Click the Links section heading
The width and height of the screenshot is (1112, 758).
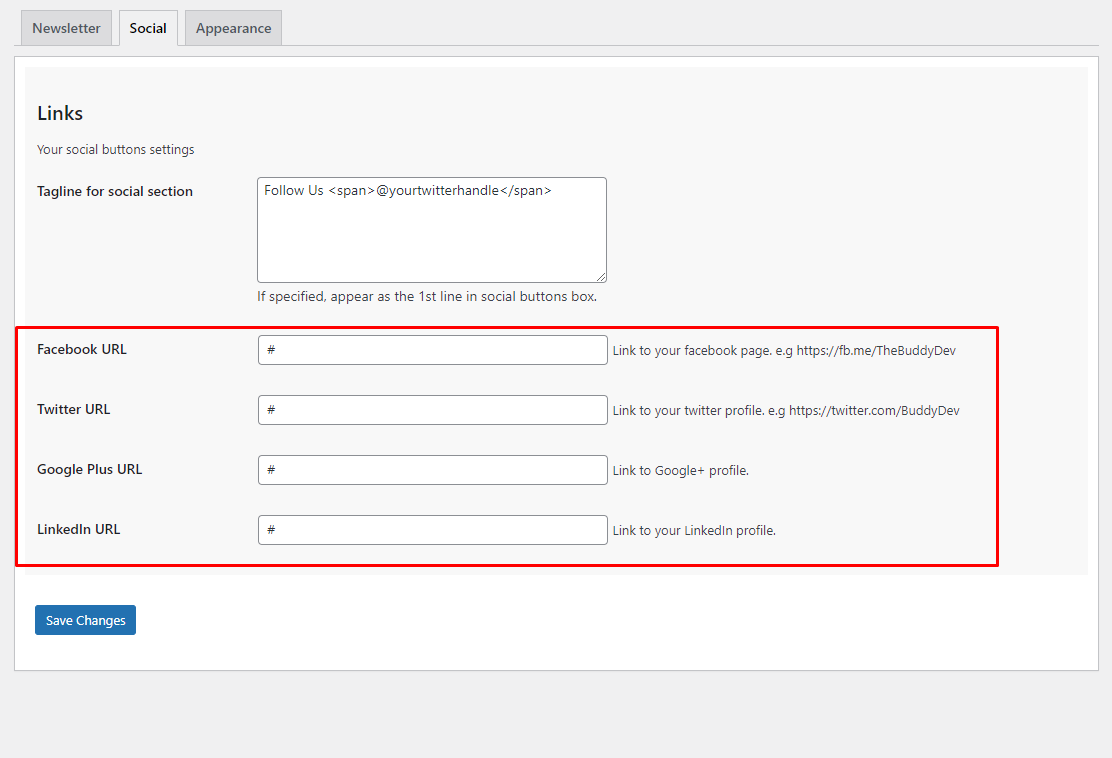[x=60, y=113]
